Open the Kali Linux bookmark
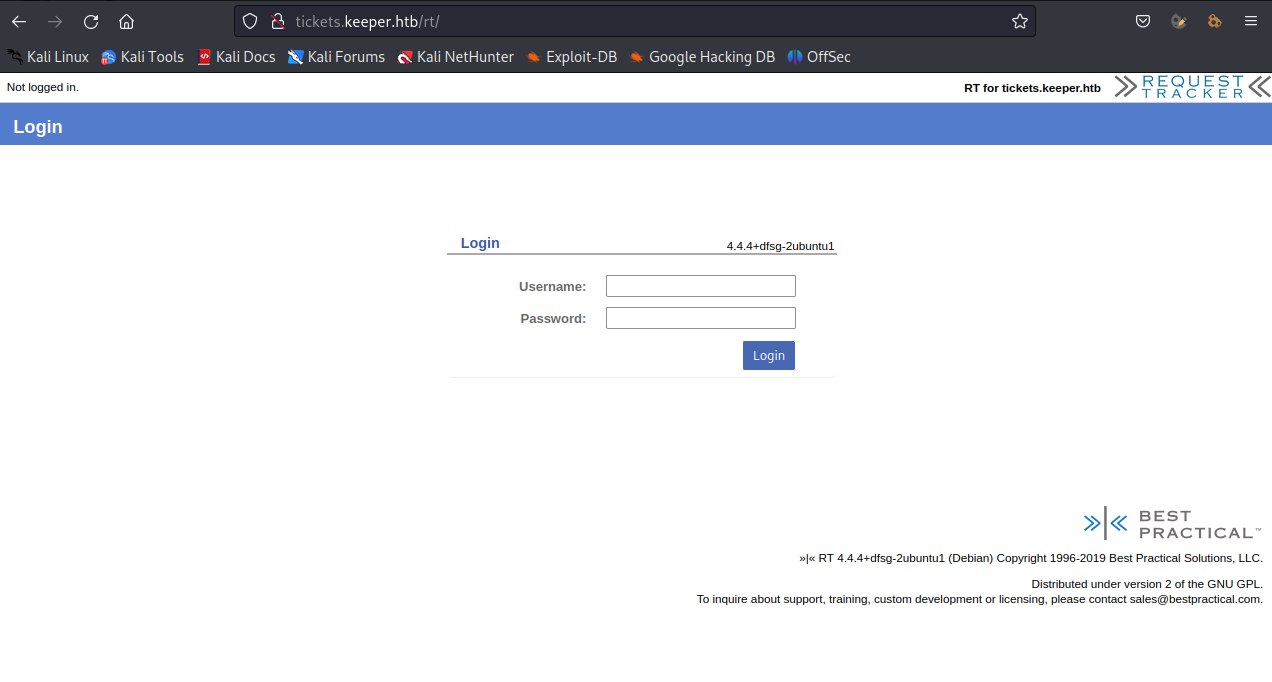 point(48,57)
